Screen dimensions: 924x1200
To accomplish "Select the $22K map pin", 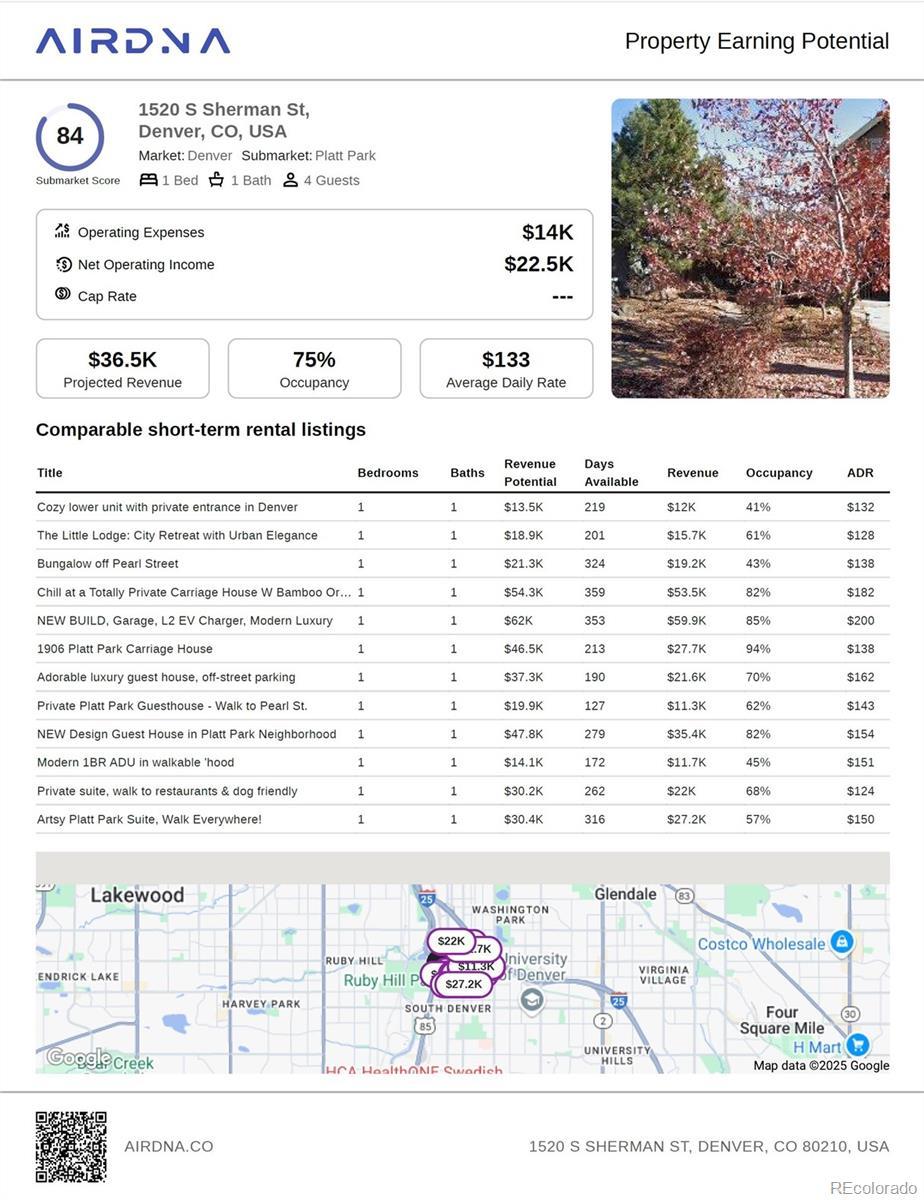I will point(451,941).
